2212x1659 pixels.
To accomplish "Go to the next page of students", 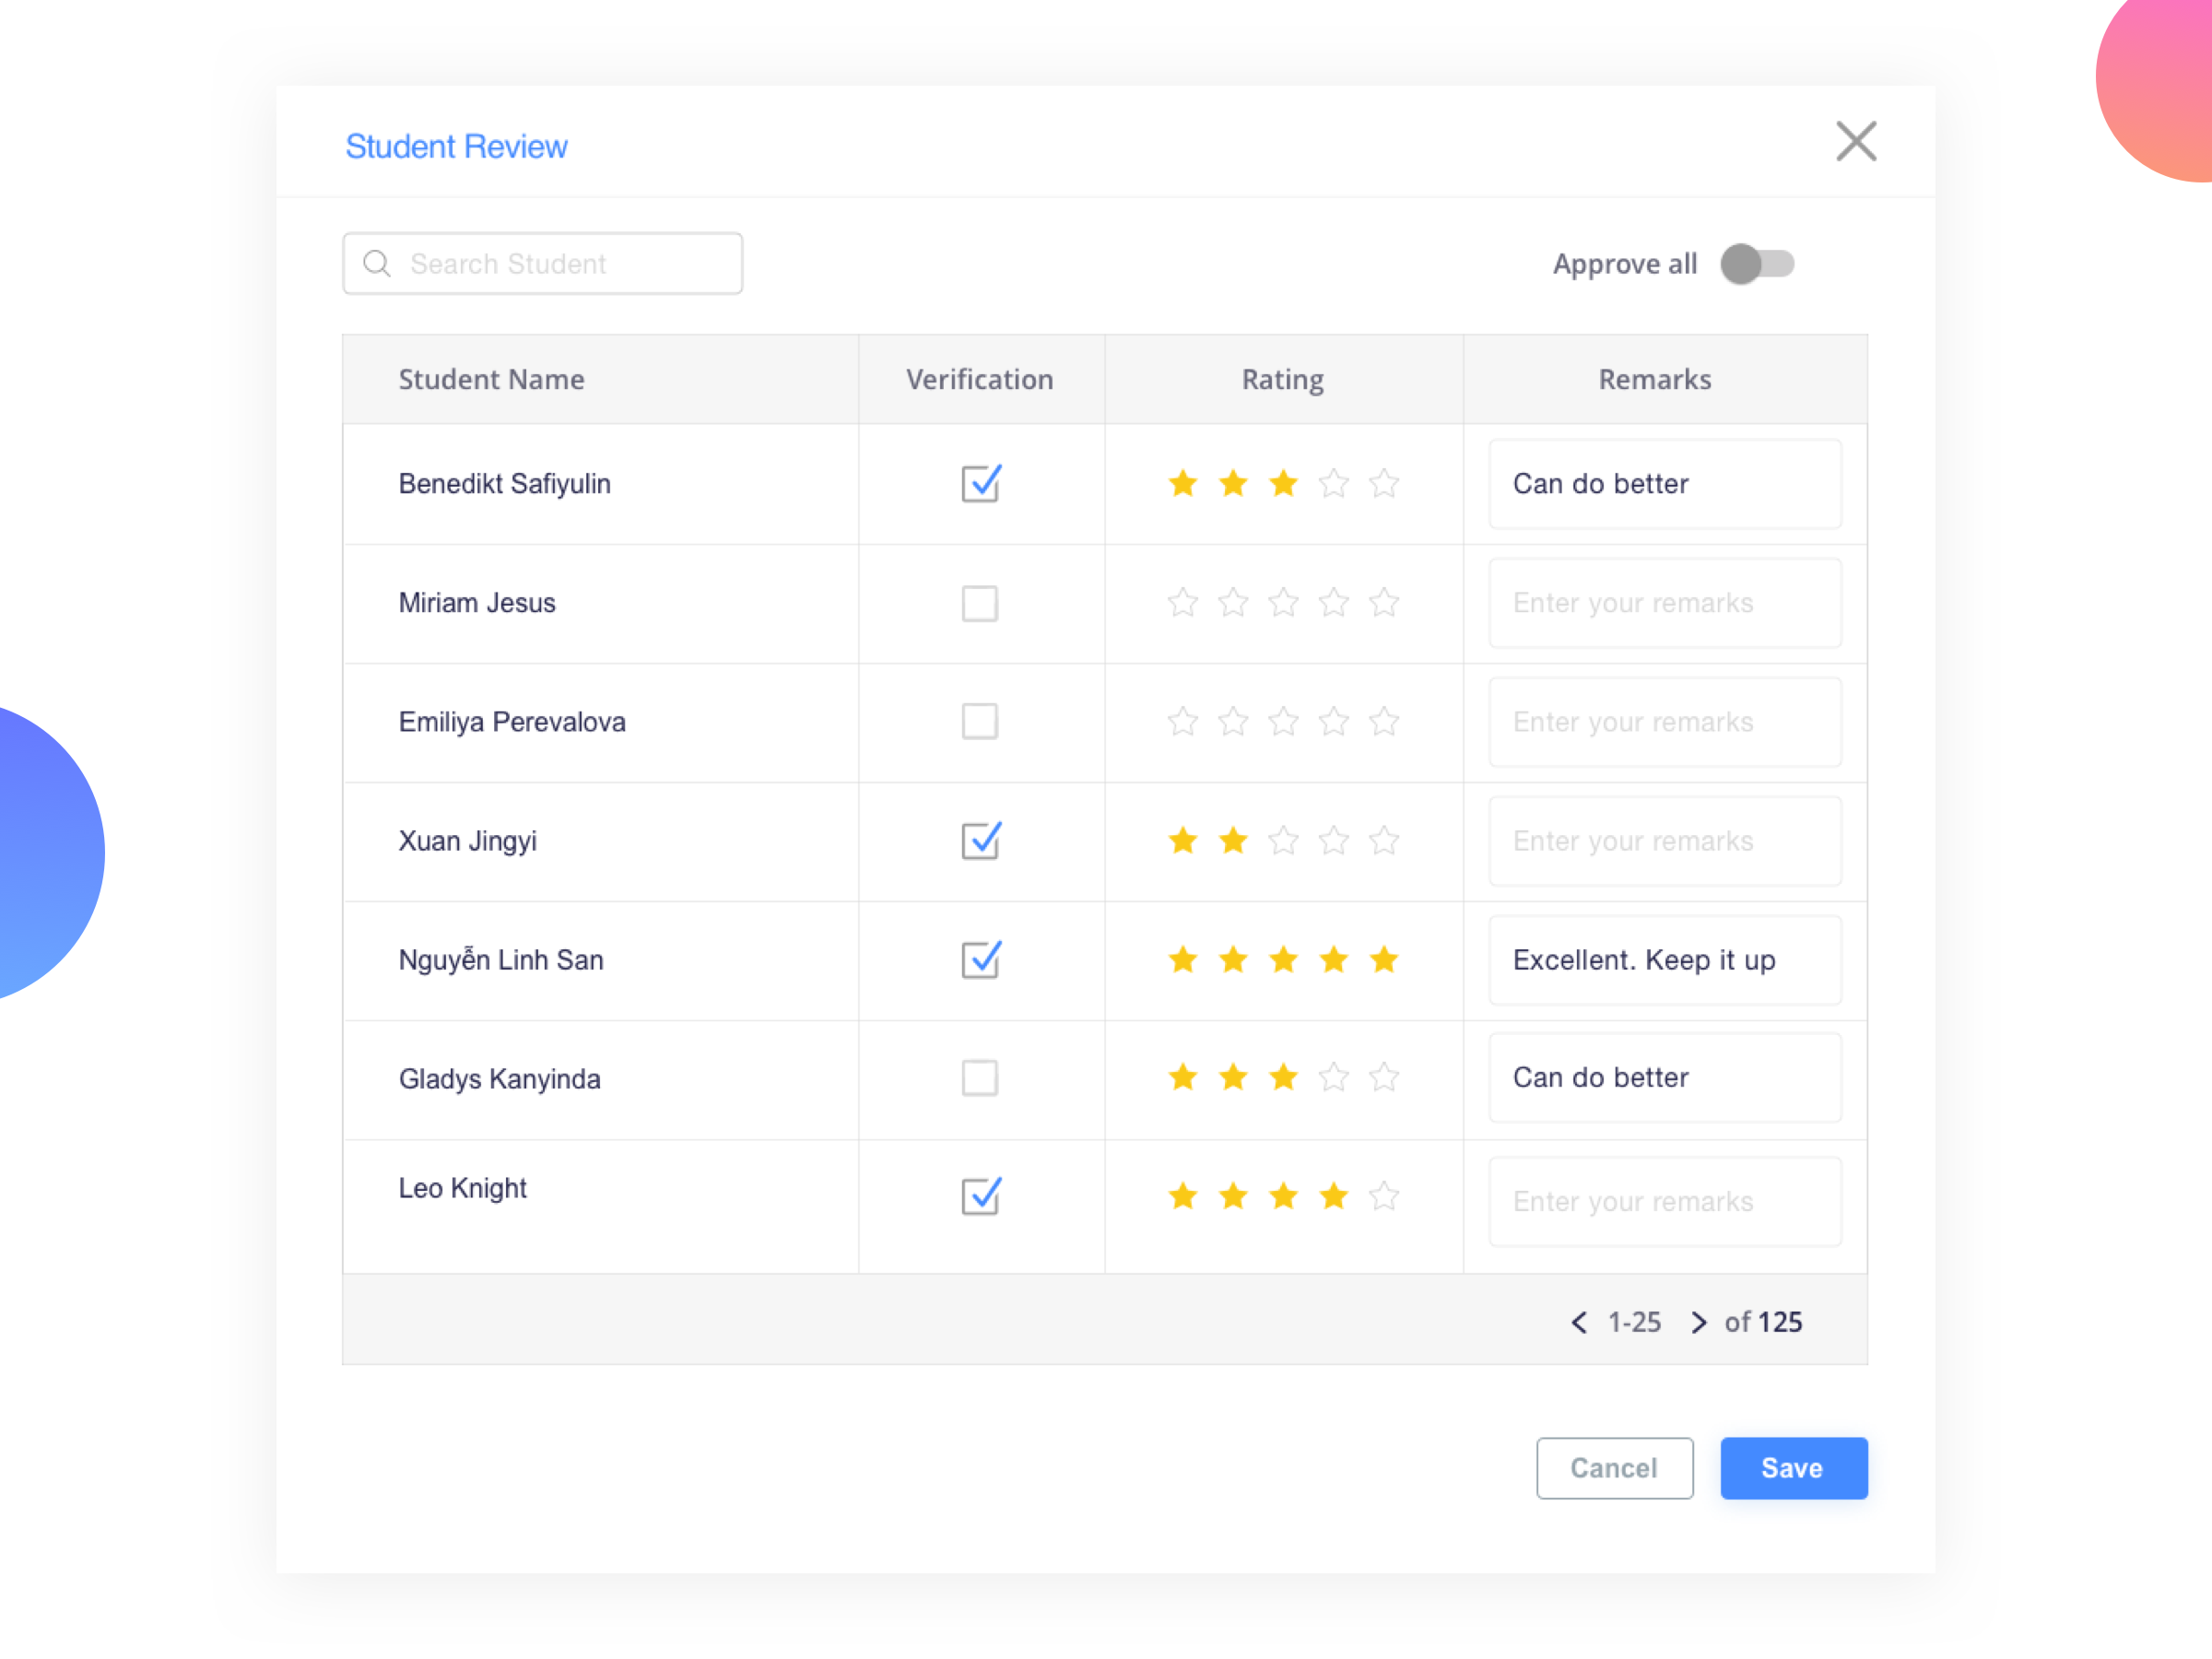I will pos(1698,1321).
